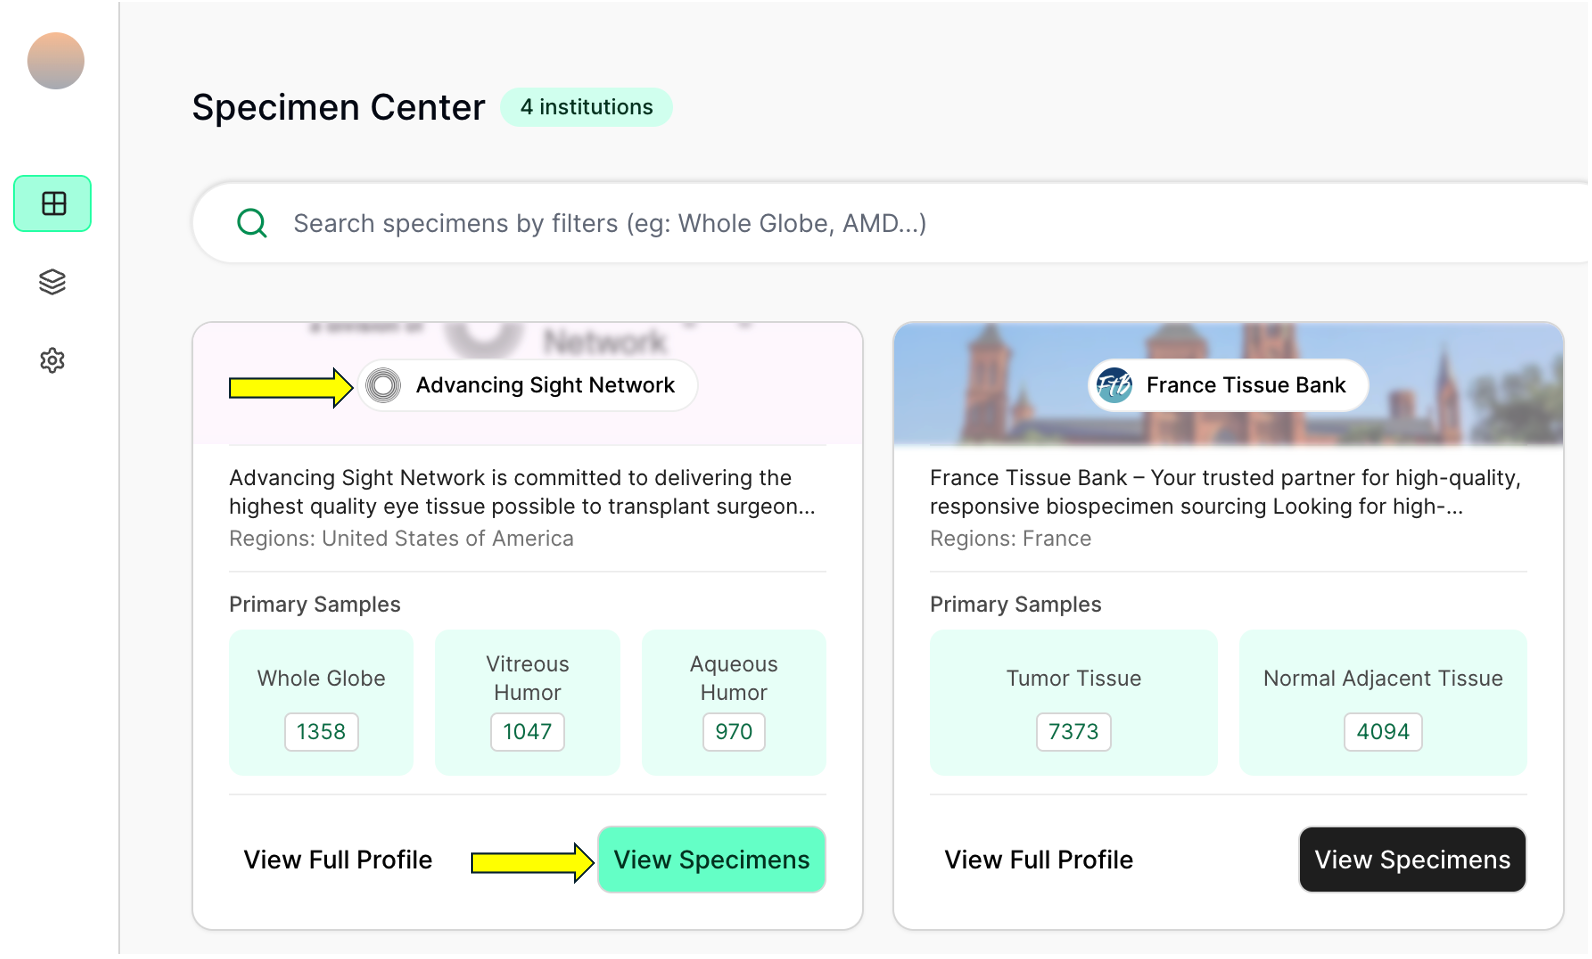Click the 7373 count under Tumor Tissue
The image size is (1592, 959).
click(x=1074, y=732)
